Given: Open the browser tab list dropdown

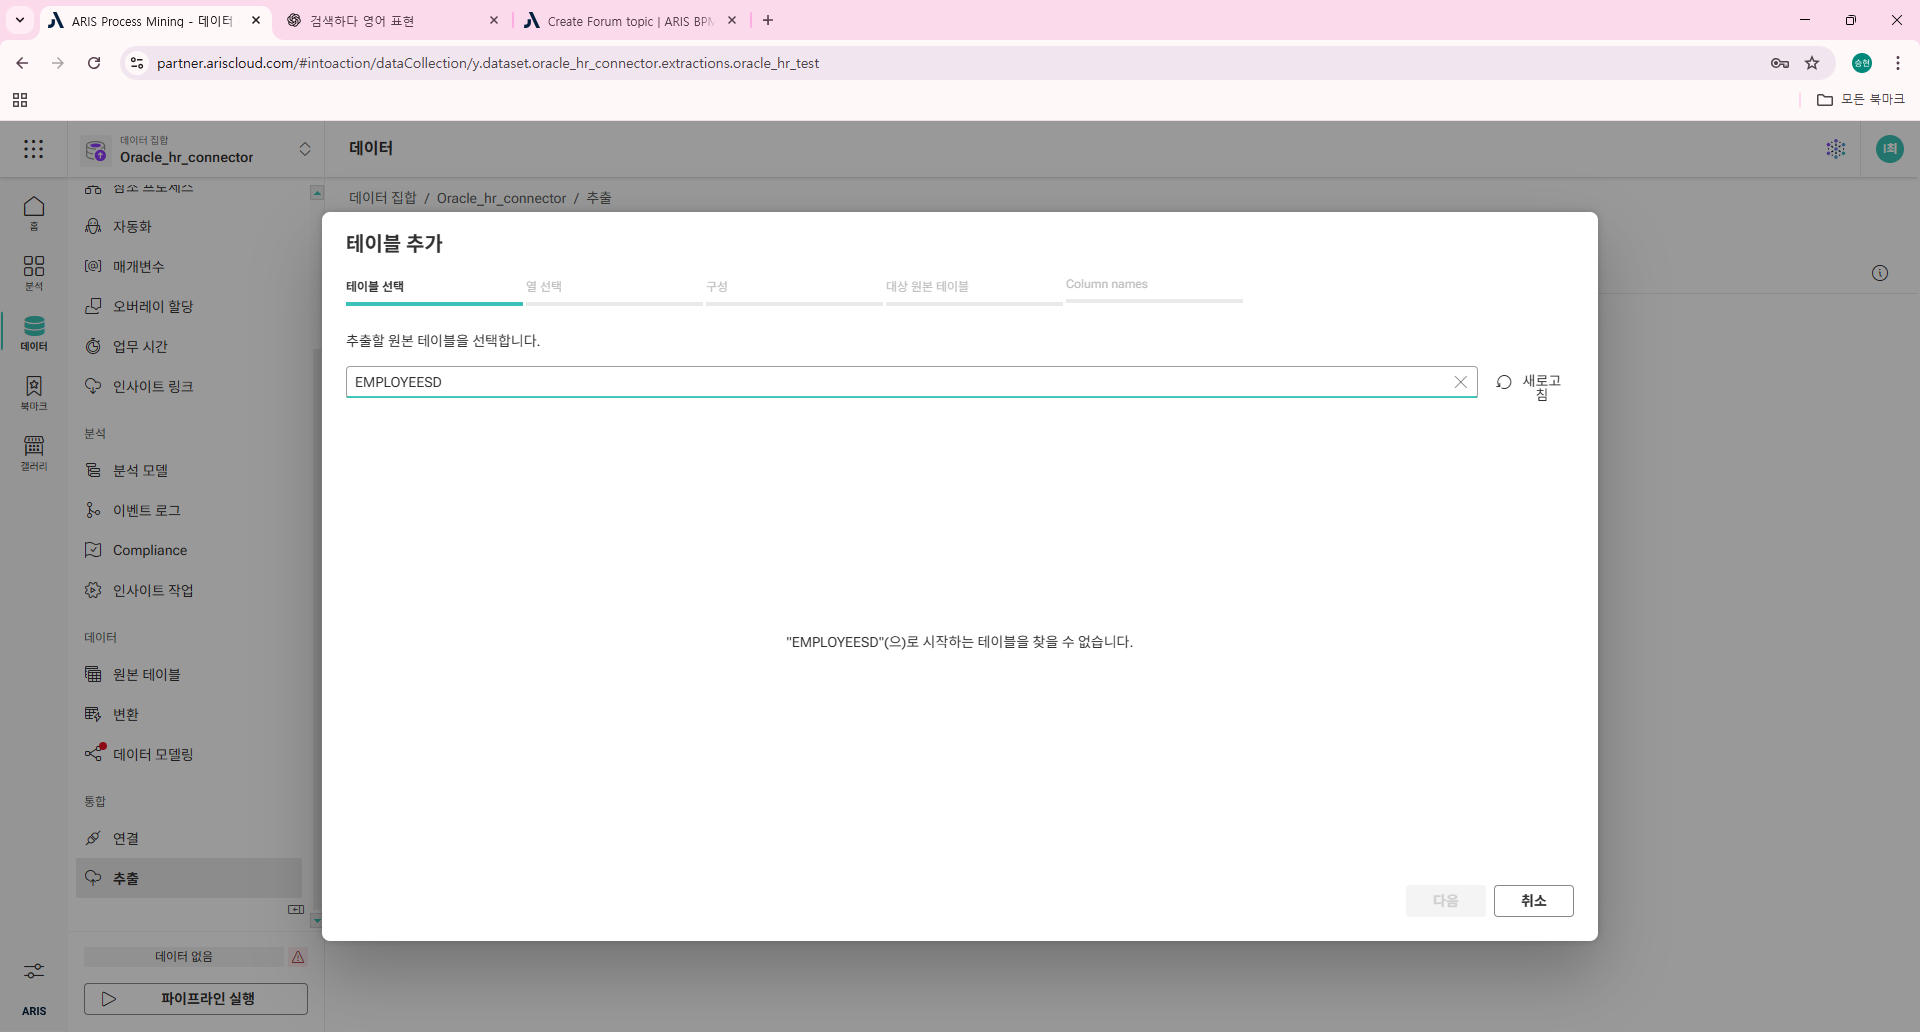Looking at the screenshot, I should (20, 20).
